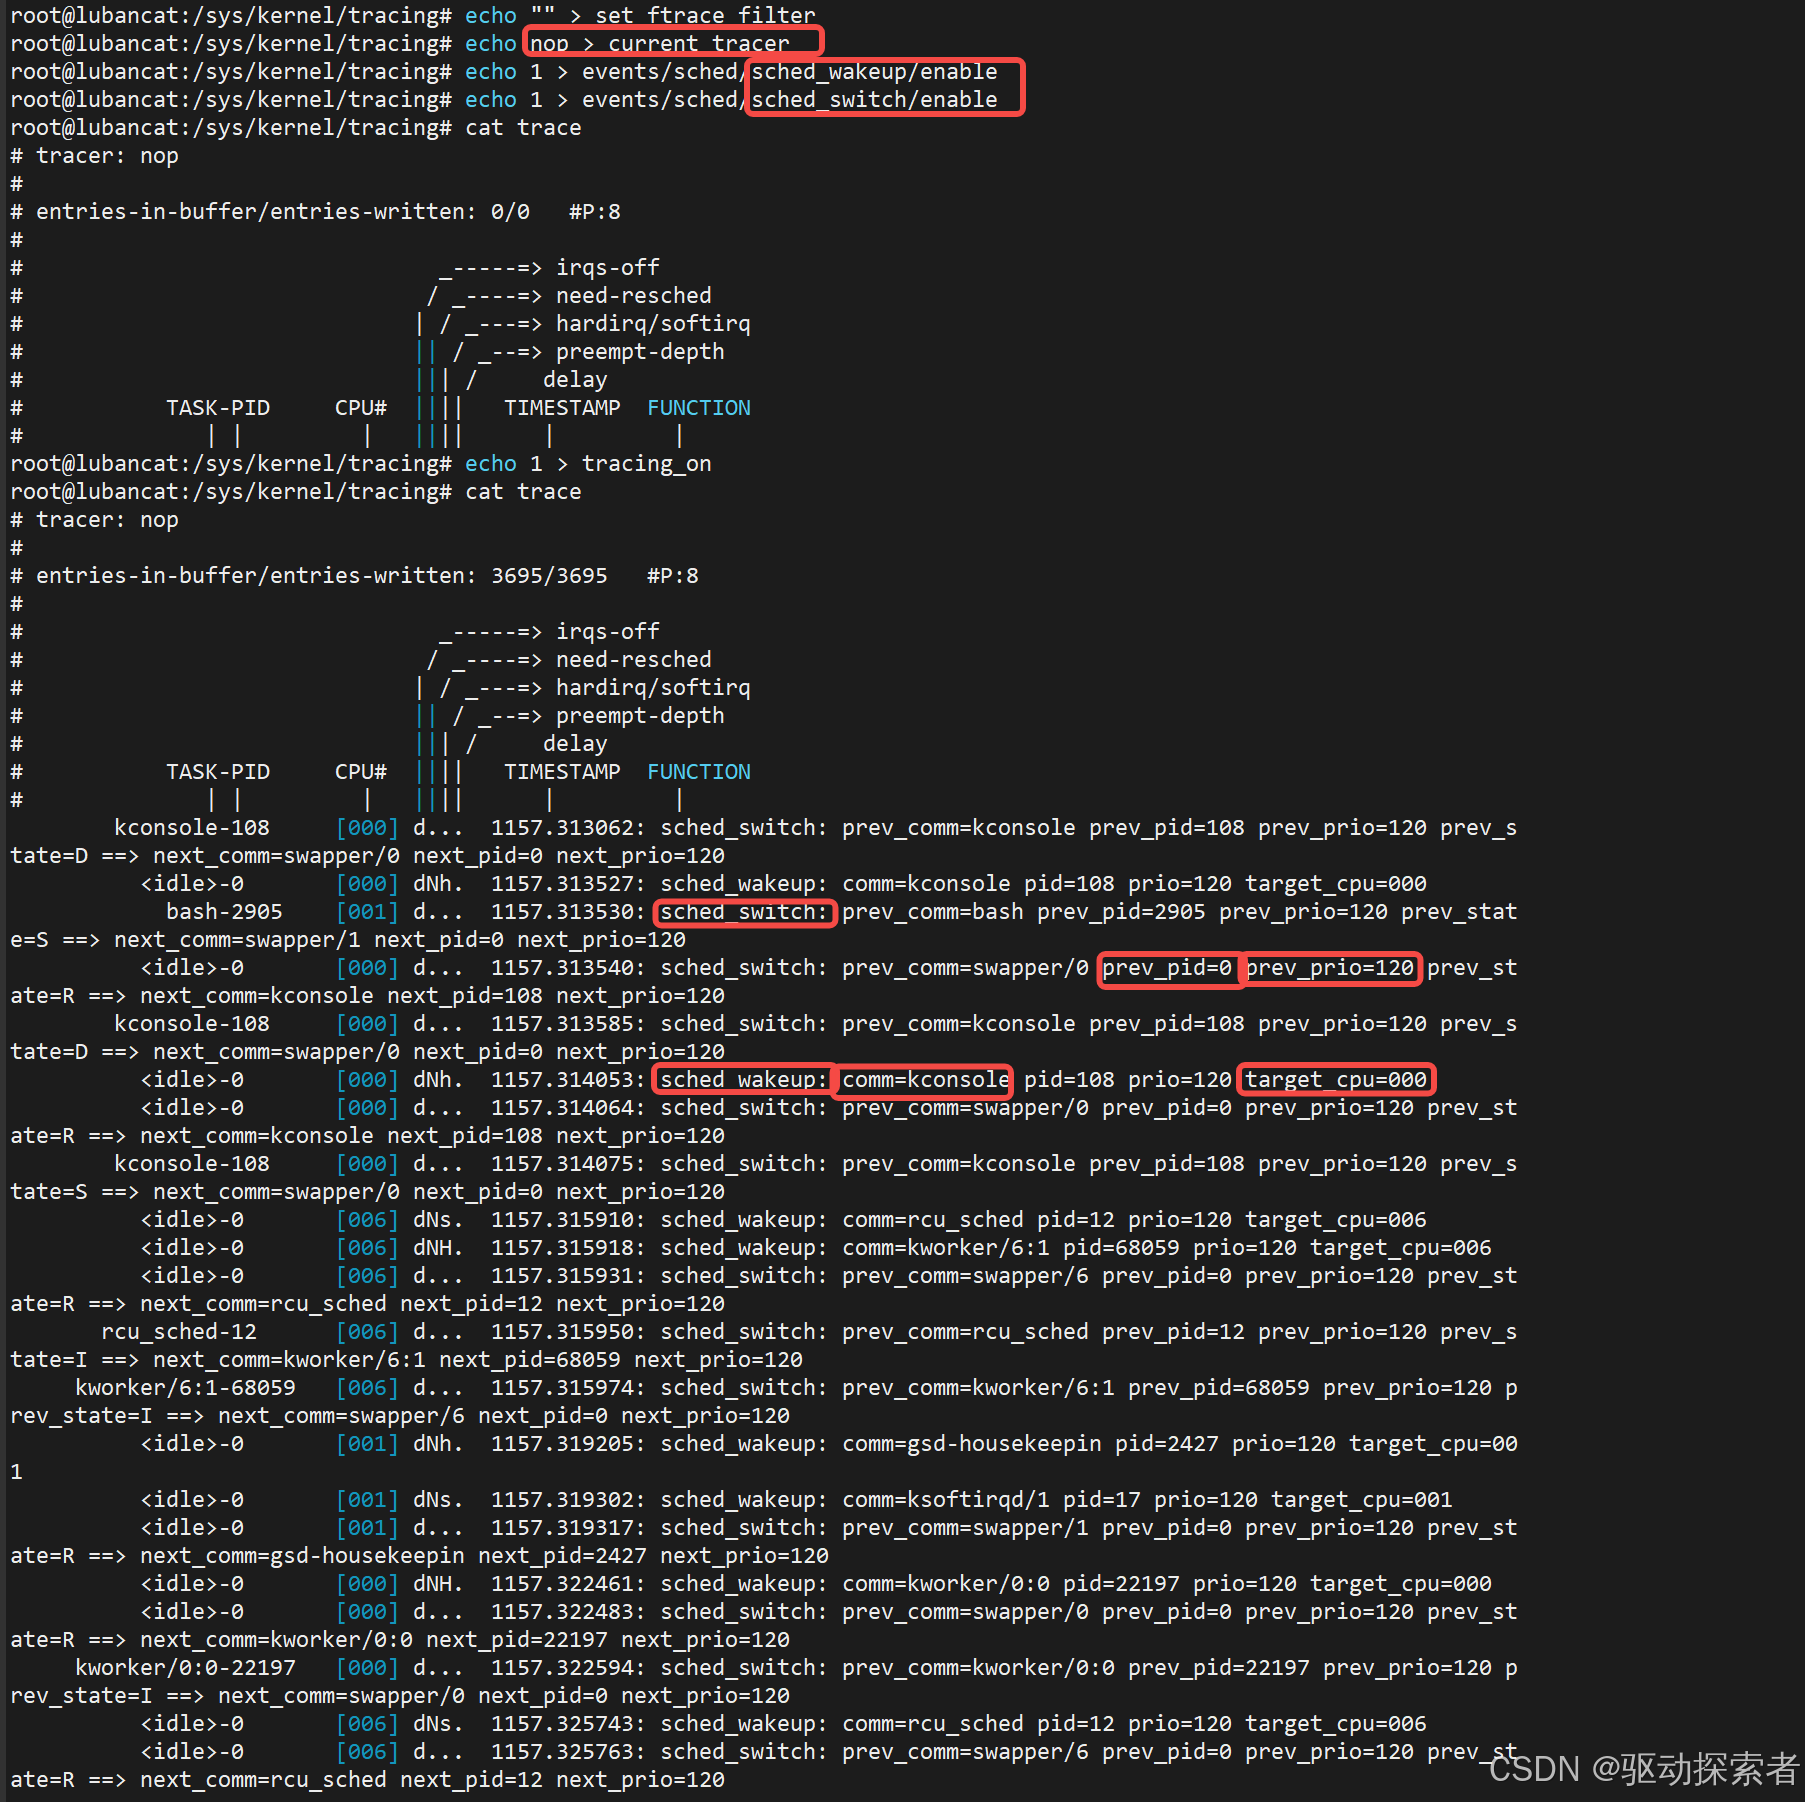Click the highlighted 'prev_pid=0' annotation
The image size is (1805, 1802).
click(x=1169, y=967)
